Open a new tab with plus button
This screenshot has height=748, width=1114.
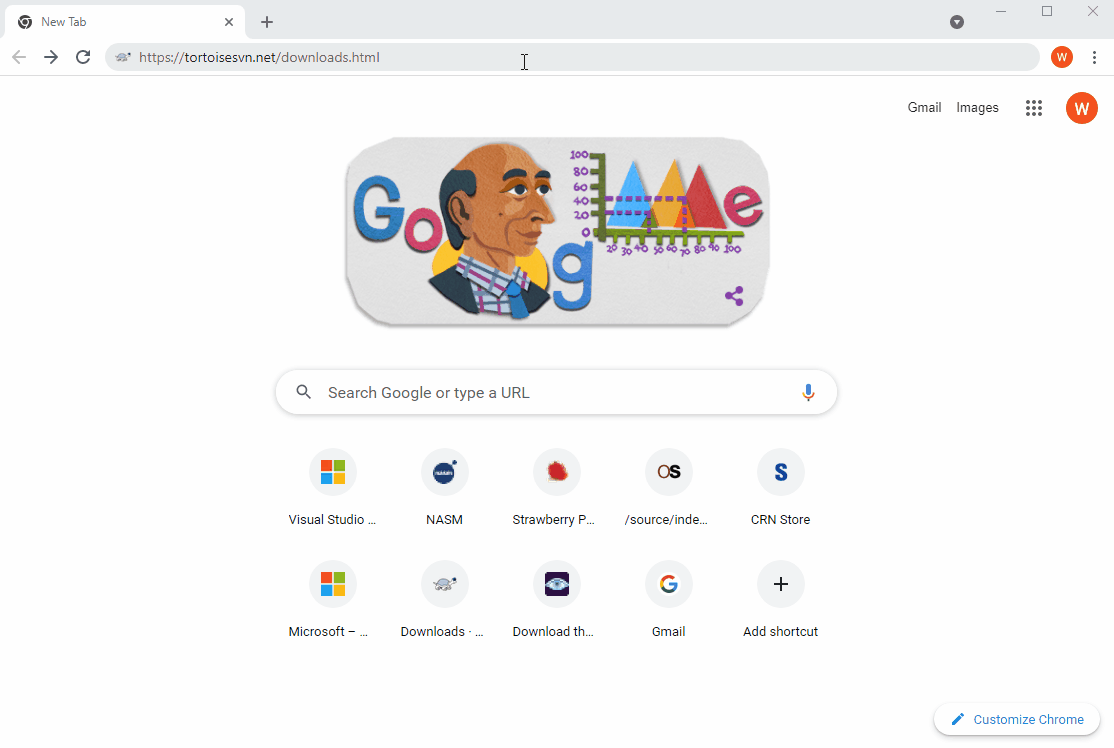click(x=267, y=22)
